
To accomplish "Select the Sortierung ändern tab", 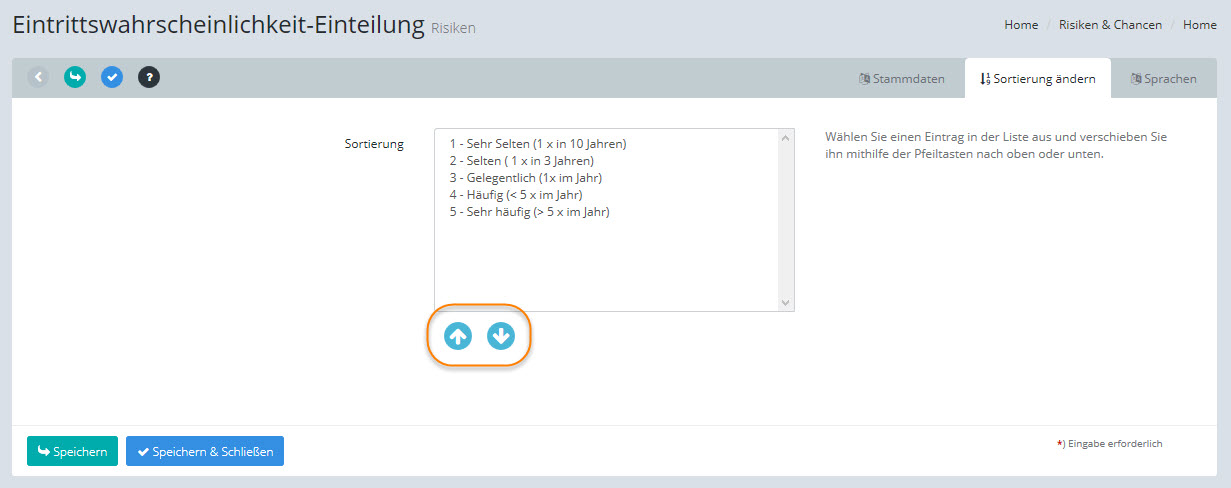I will coord(1037,79).
